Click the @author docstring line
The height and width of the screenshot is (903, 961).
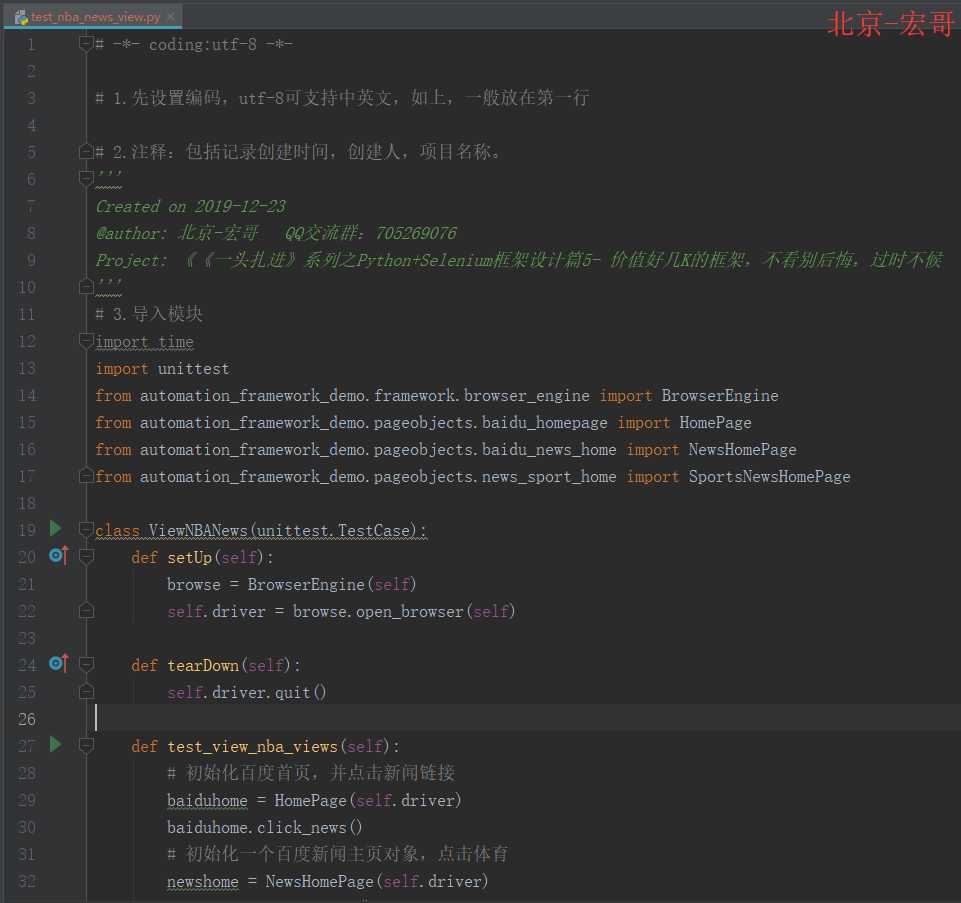coord(276,234)
